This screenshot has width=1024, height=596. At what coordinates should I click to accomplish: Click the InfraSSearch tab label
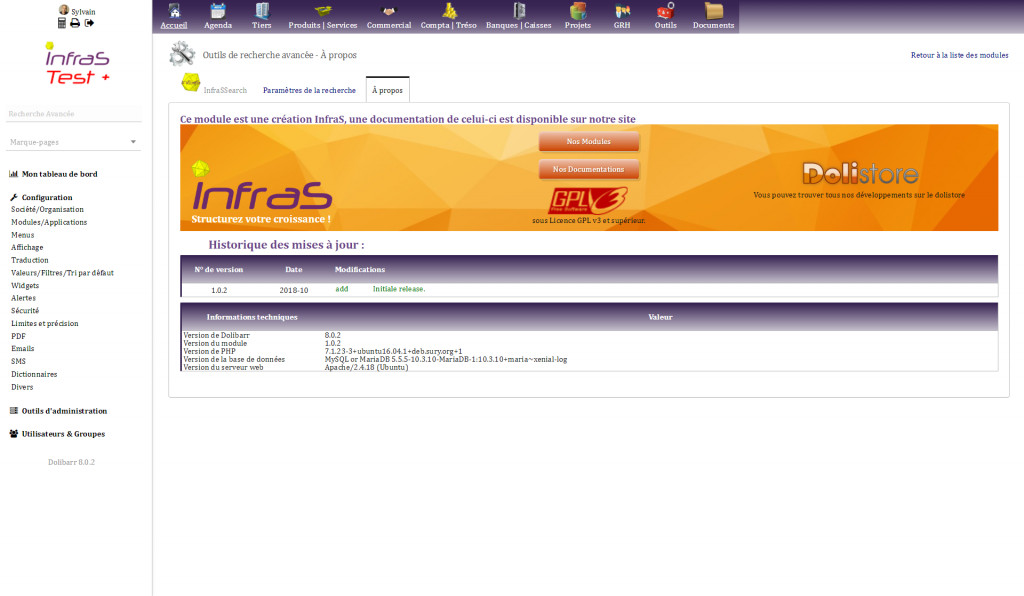[x=225, y=90]
